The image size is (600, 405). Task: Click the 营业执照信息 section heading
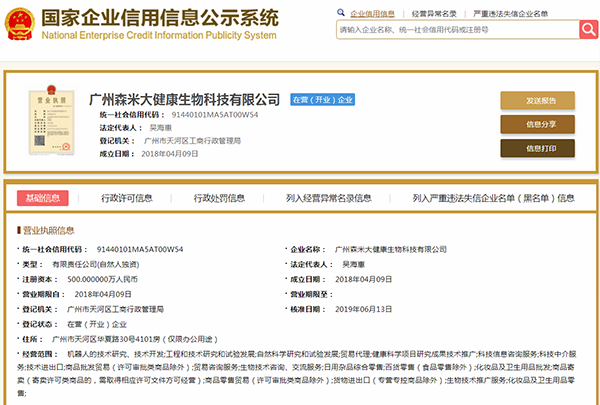pos(48,230)
